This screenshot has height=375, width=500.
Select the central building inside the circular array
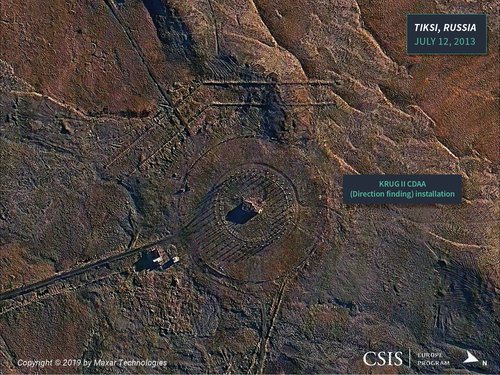pos(251,205)
